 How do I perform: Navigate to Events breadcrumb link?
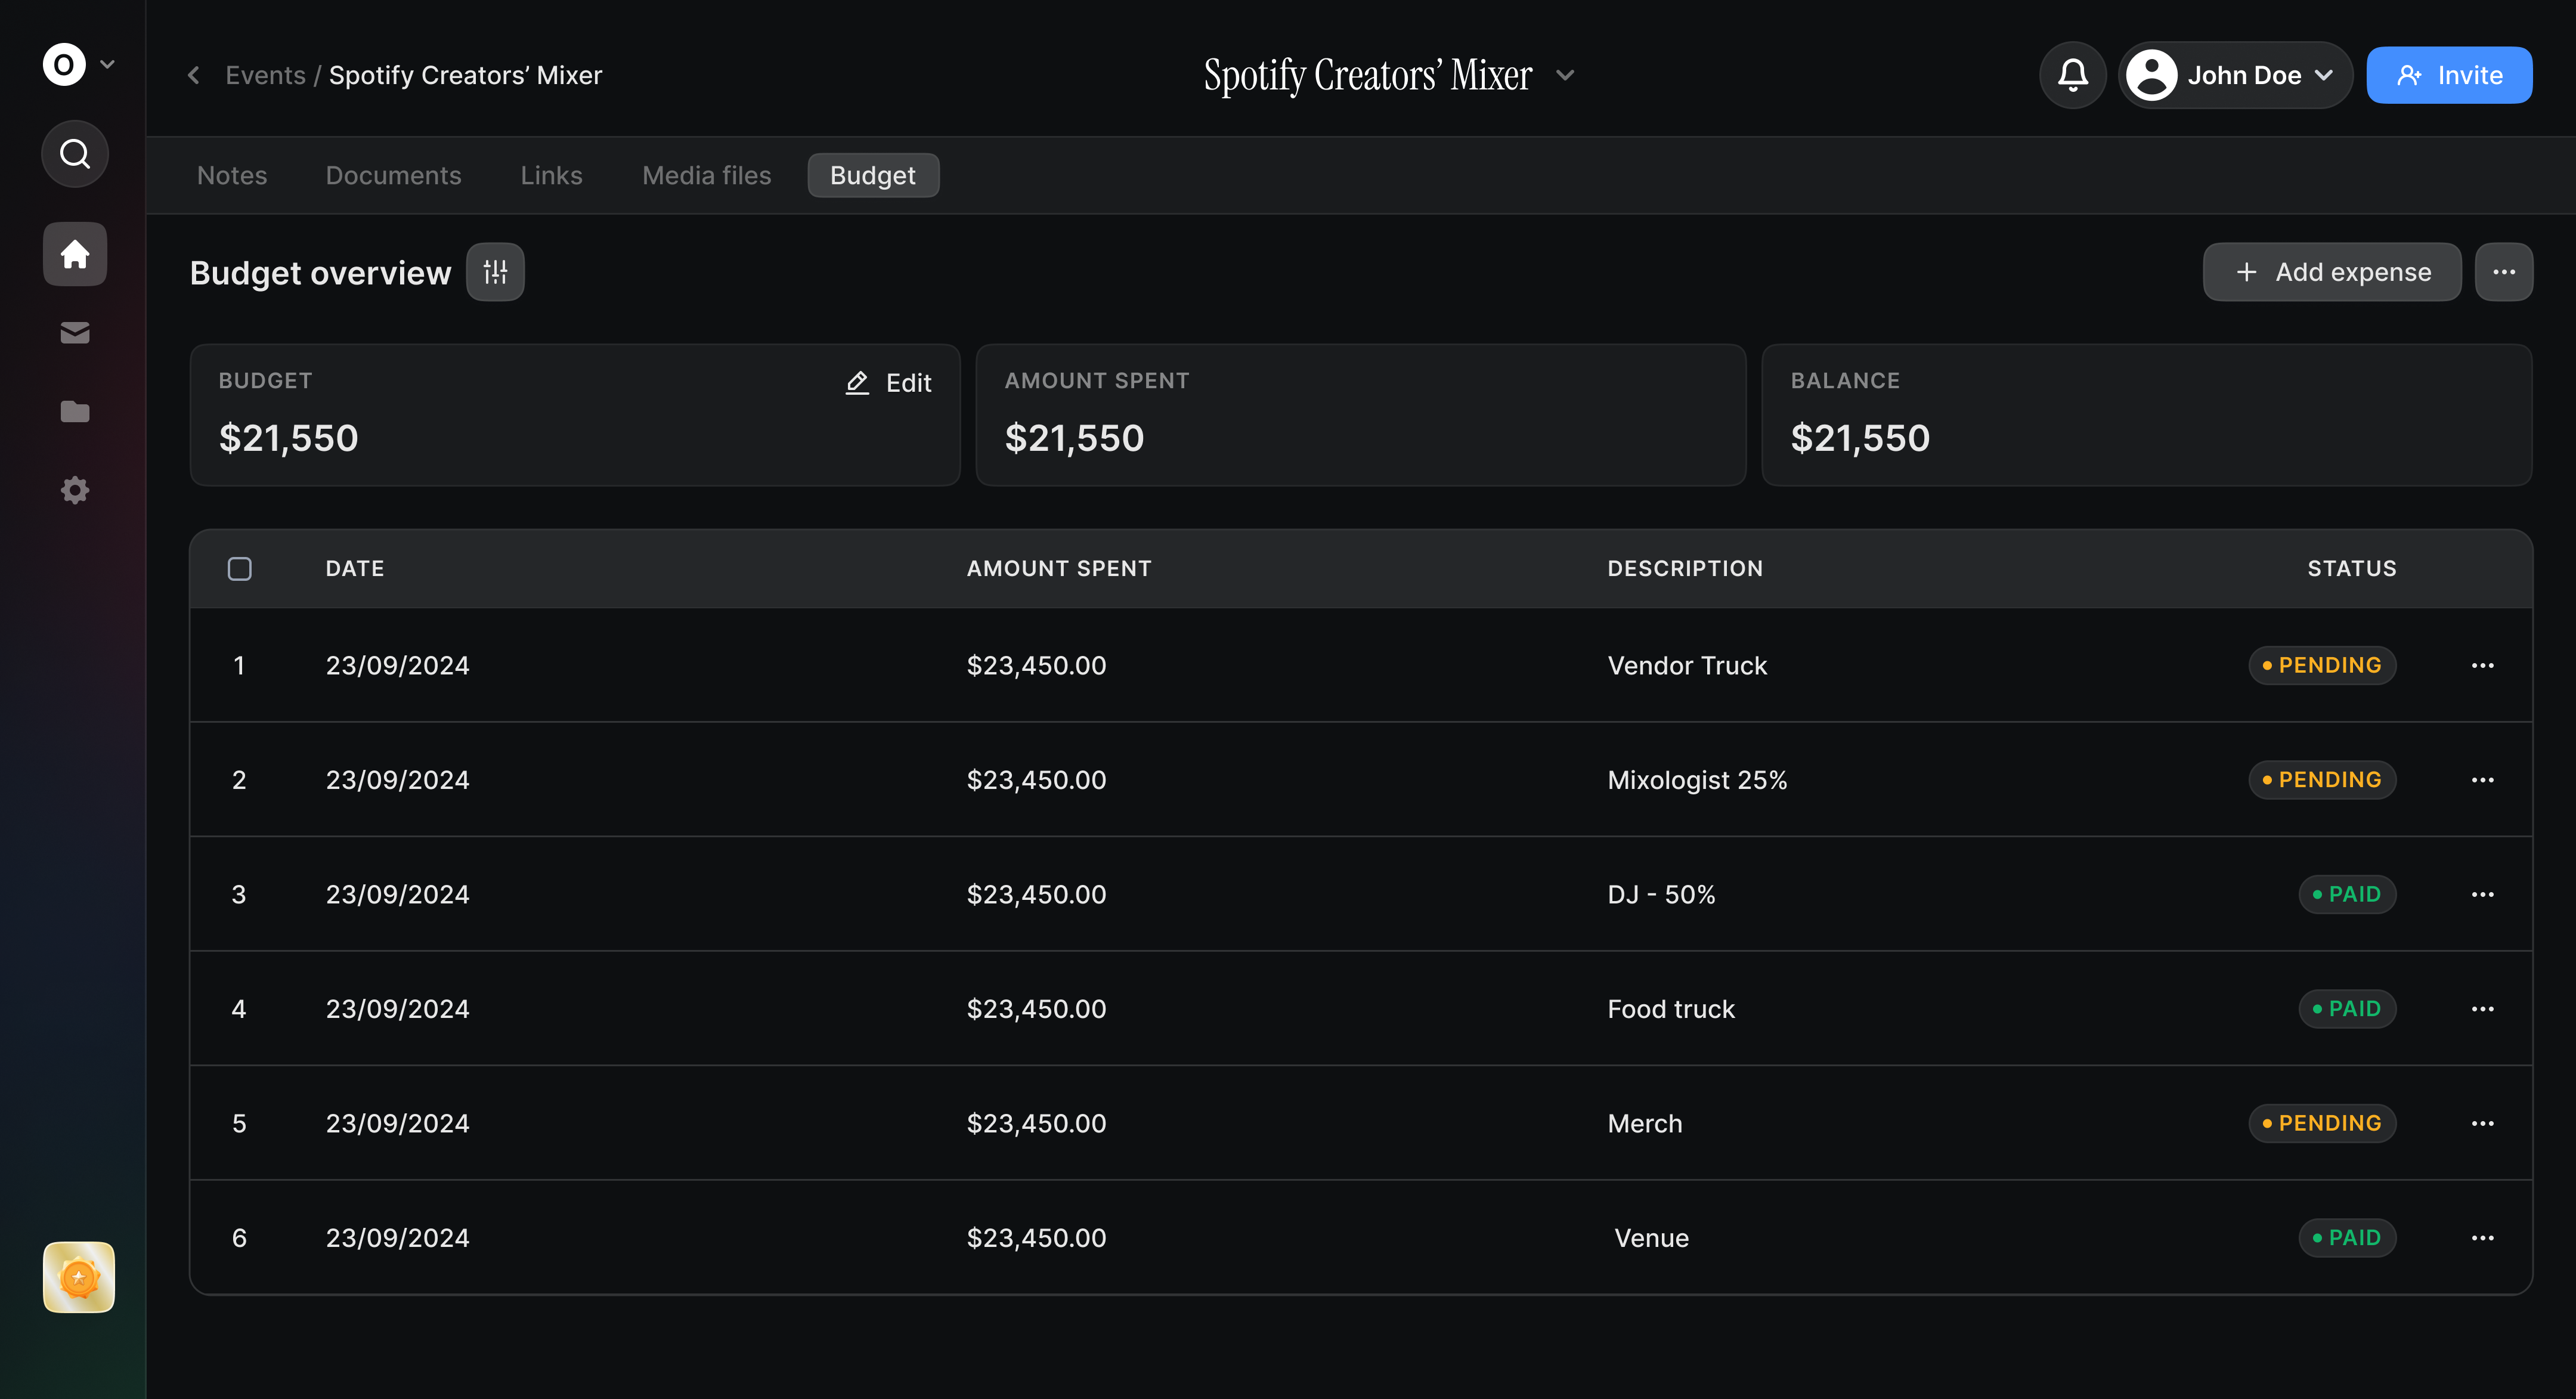(x=265, y=75)
